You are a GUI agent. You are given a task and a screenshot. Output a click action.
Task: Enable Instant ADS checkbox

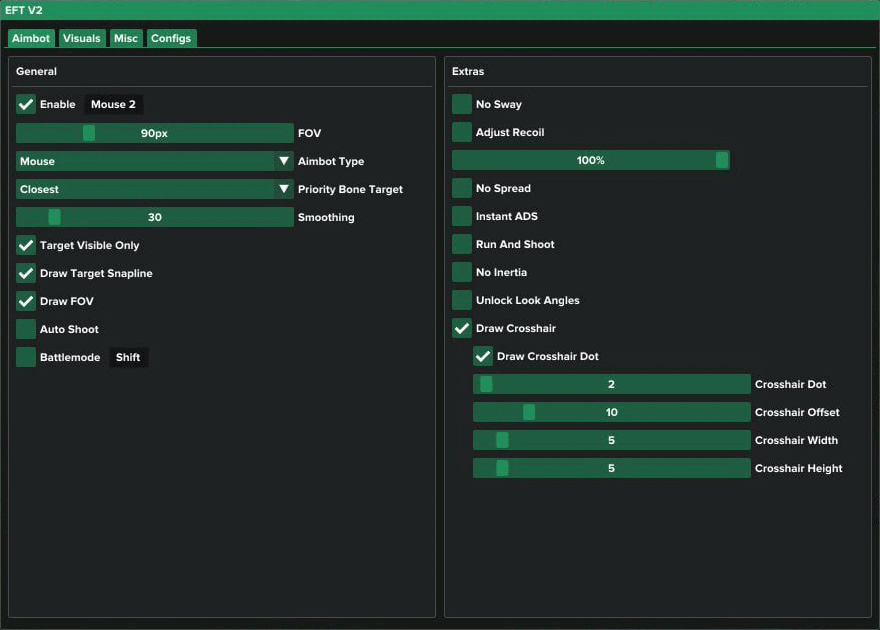462,216
